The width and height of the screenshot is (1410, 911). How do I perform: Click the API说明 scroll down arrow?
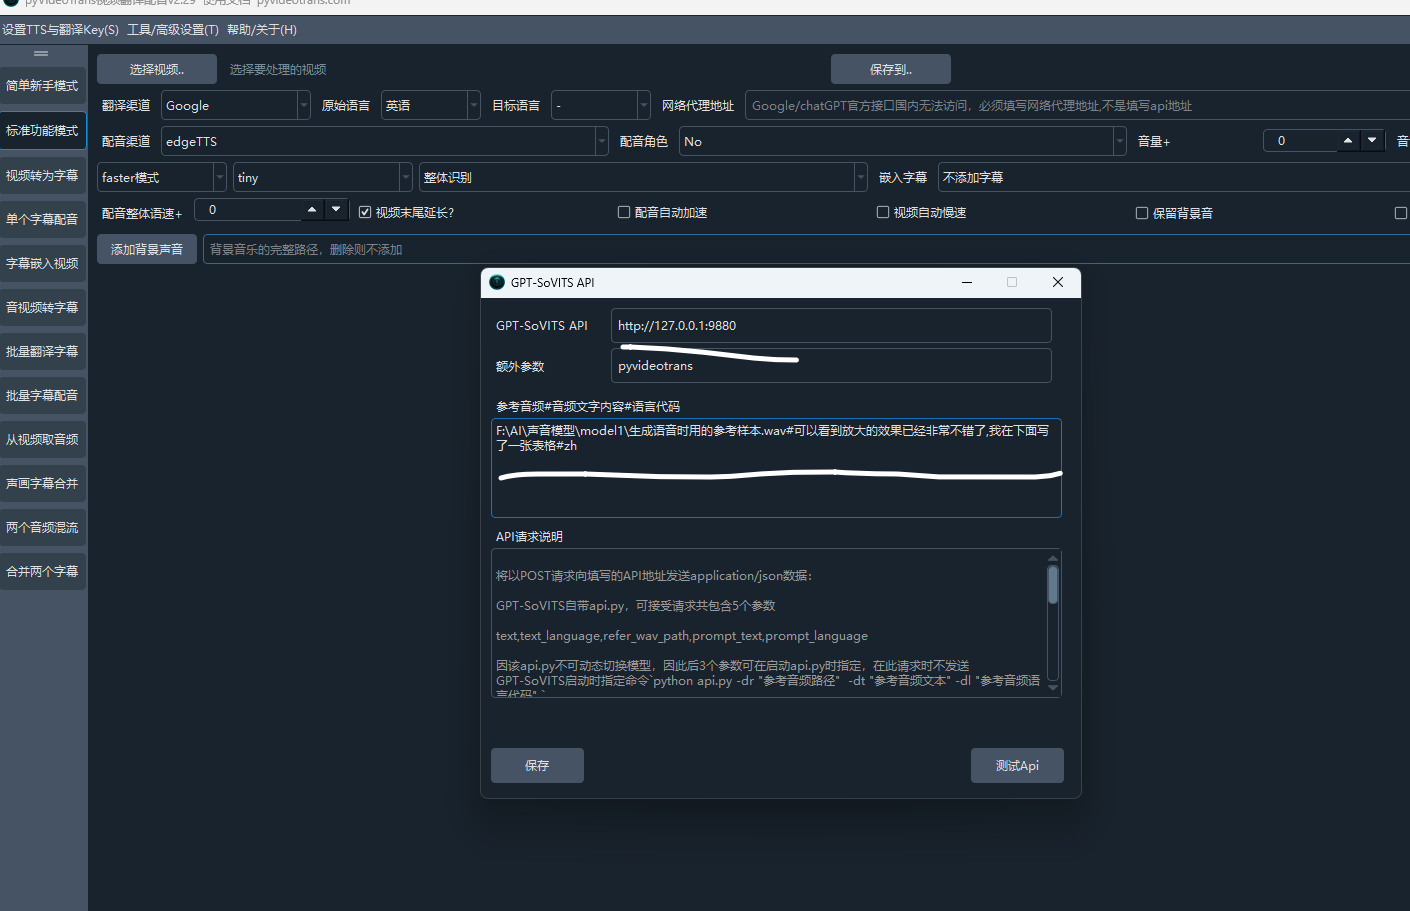coord(1053,687)
